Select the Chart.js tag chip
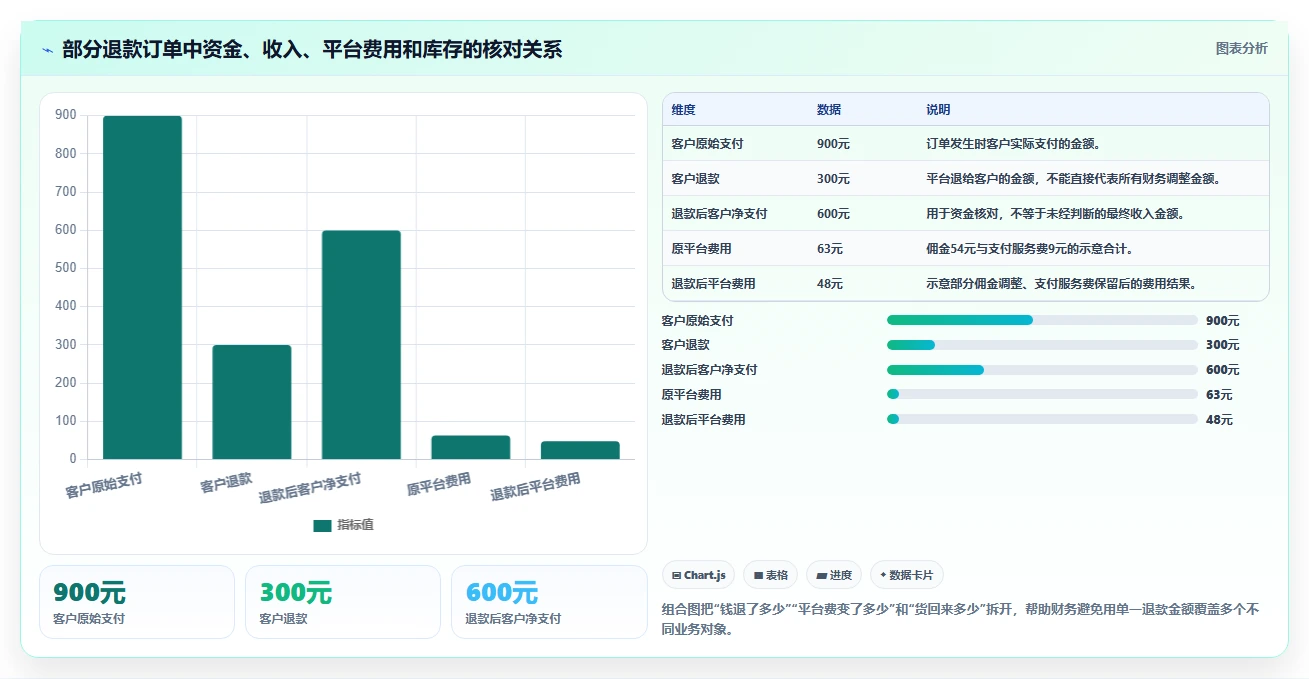This screenshot has height=679, width=1309. (698, 575)
